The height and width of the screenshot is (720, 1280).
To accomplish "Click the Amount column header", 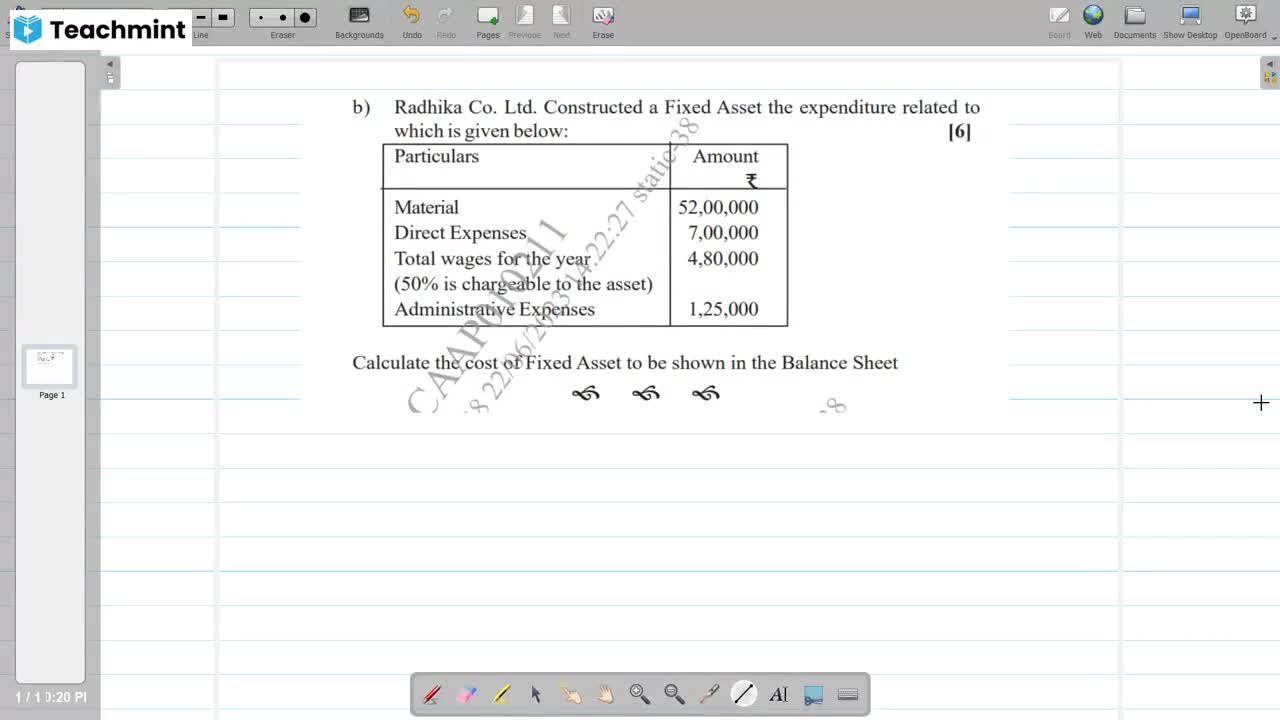I will point(725,156).
